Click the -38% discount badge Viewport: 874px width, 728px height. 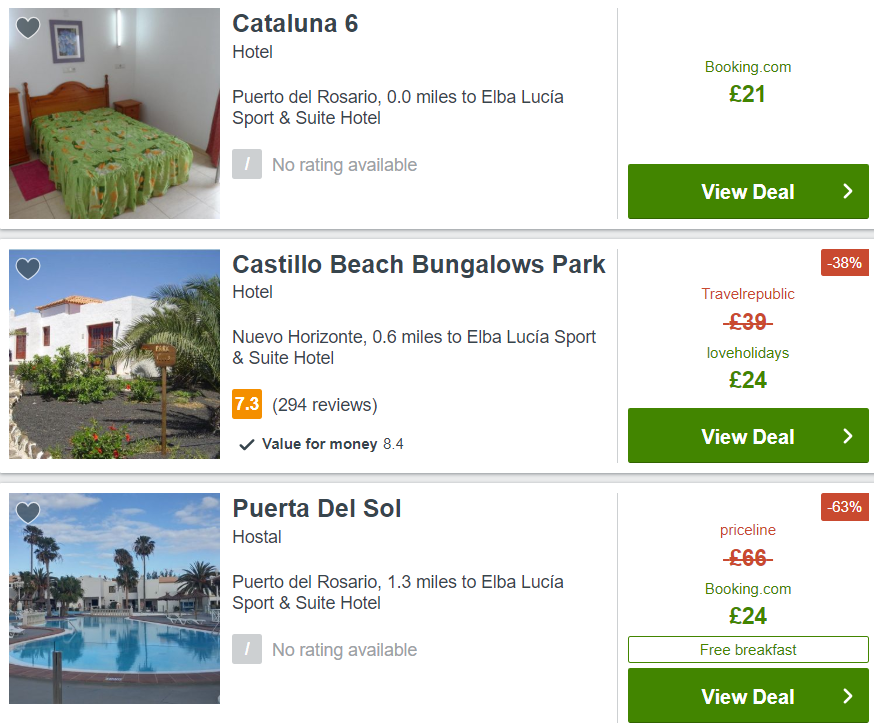(x=844, y=263)
